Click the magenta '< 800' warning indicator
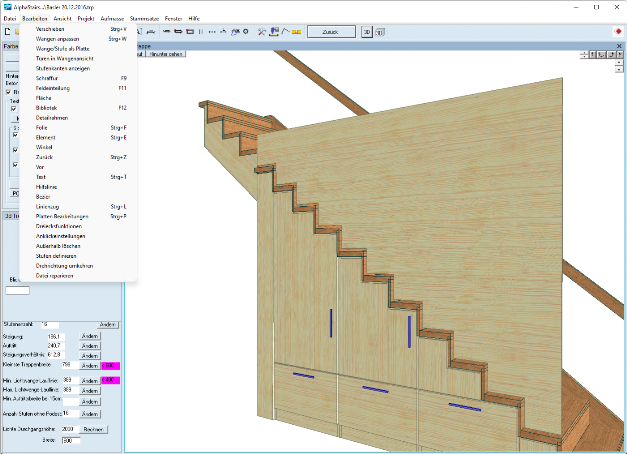The width and height of the screenshot is (627, 454). 111,366
